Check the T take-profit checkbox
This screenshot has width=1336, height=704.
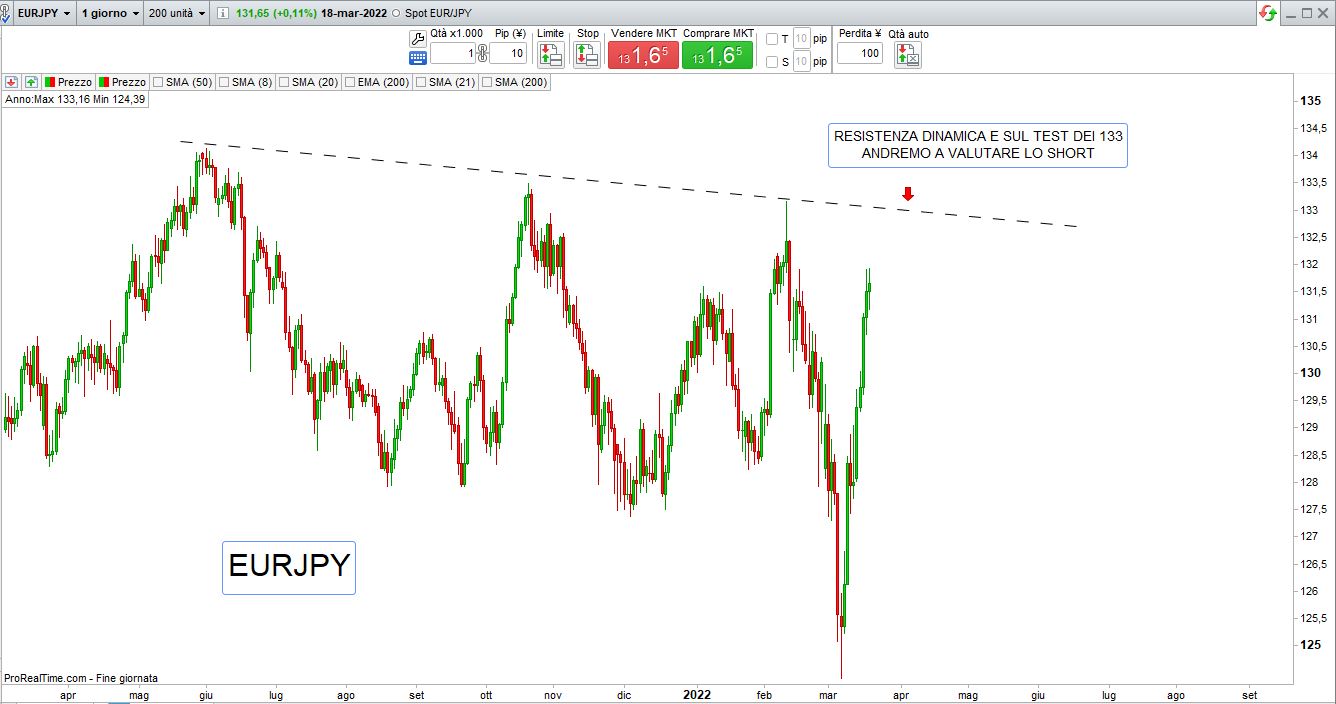pyautogui.click(x=771, y=39)
